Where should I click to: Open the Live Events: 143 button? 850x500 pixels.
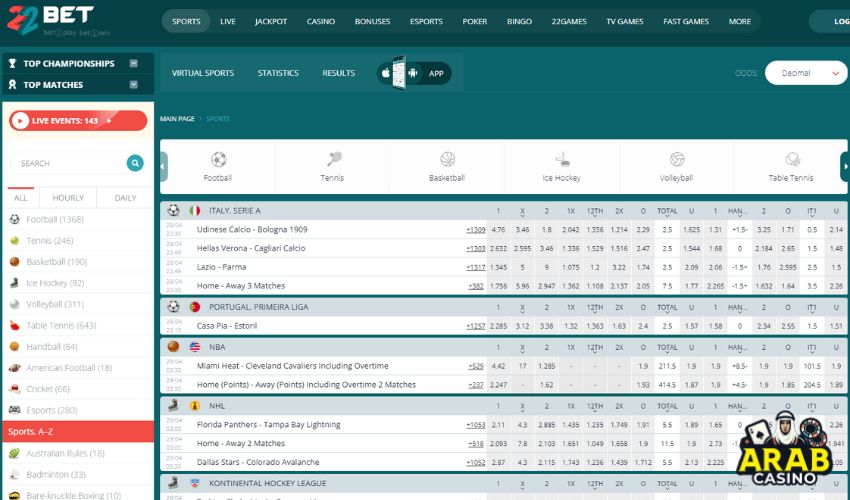pyautogui.click(x=78, y=120)
